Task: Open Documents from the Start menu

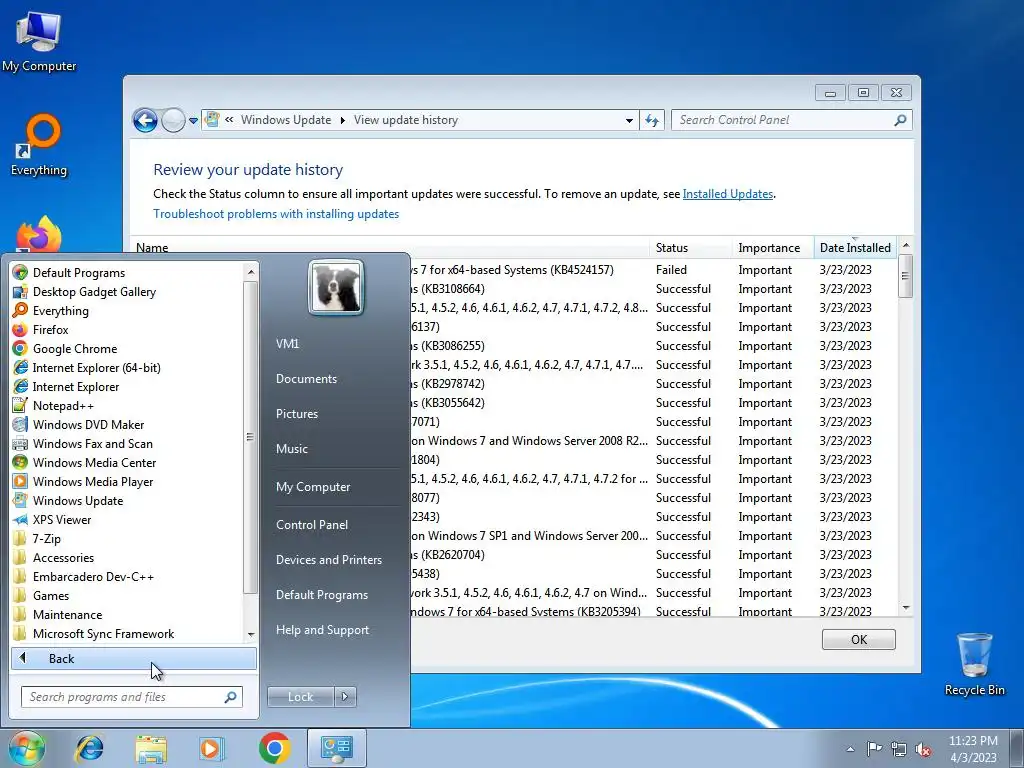Action: (306, 379)
